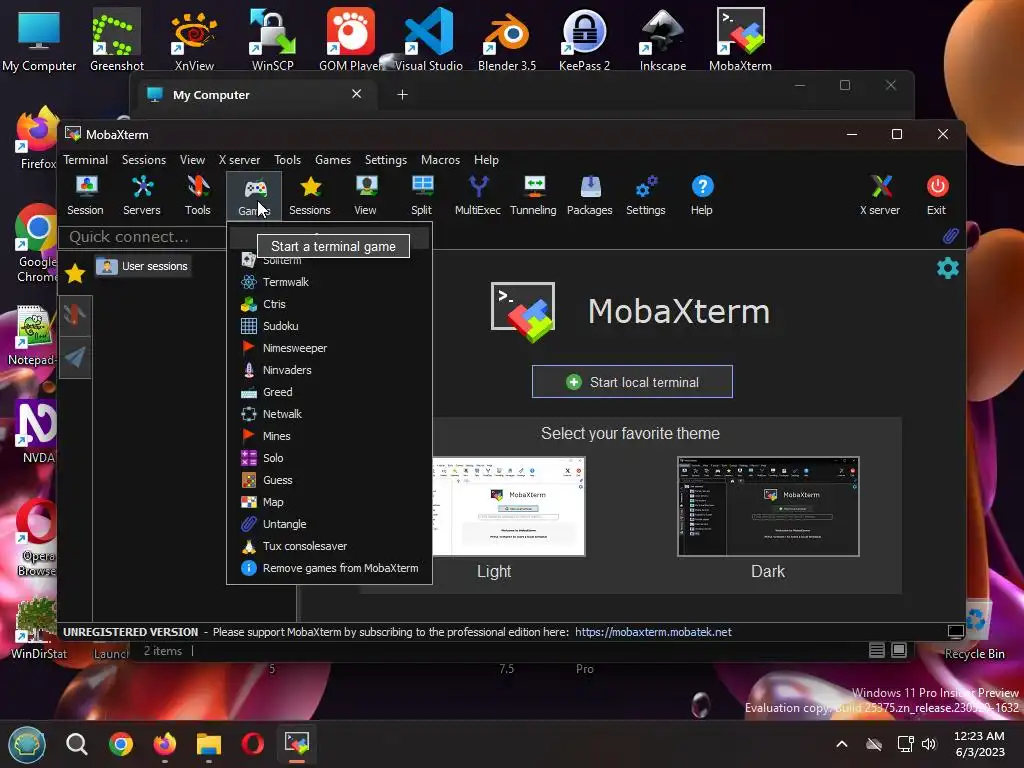This screenshot has width=1024, height=768.
Task: Open the Games menu bar item
Action: [333, 159]
